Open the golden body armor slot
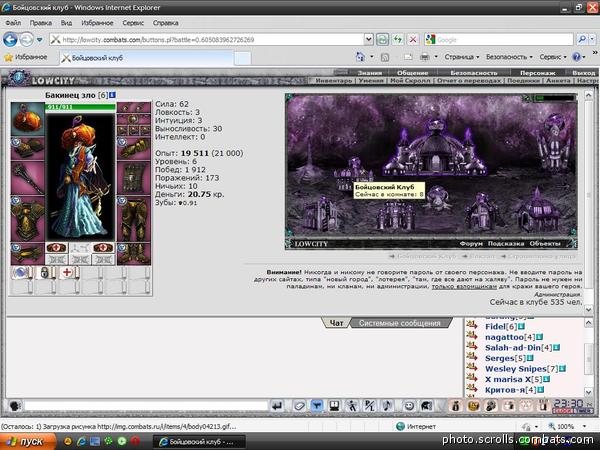The image size is (600, 450). click(28, 218)
